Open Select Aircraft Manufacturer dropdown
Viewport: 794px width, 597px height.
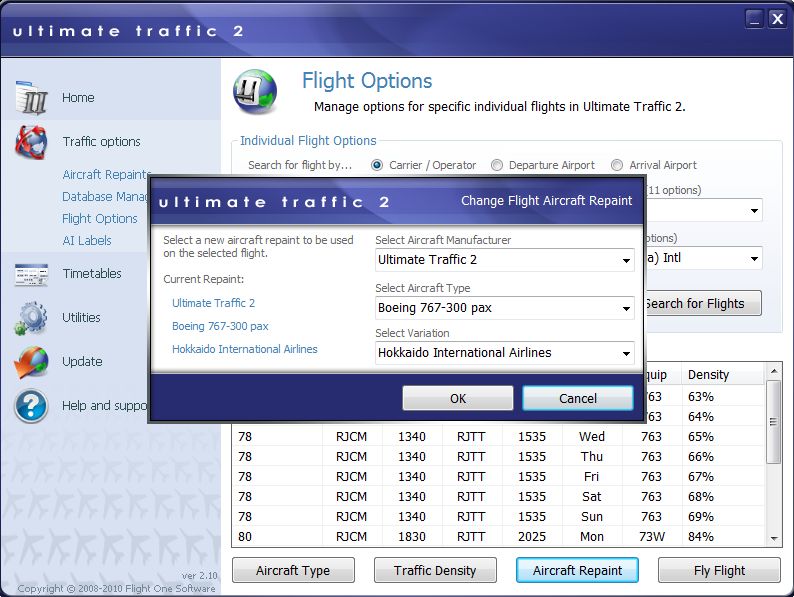tap(504, 260)
